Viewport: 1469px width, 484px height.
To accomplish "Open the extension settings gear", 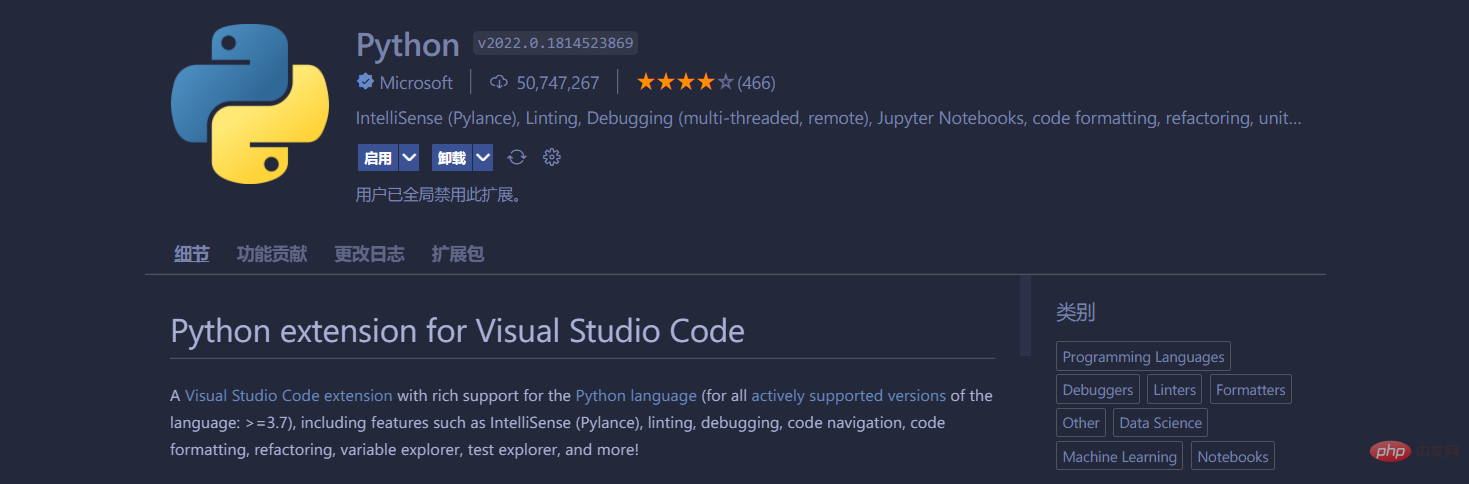I will [551, 157].
